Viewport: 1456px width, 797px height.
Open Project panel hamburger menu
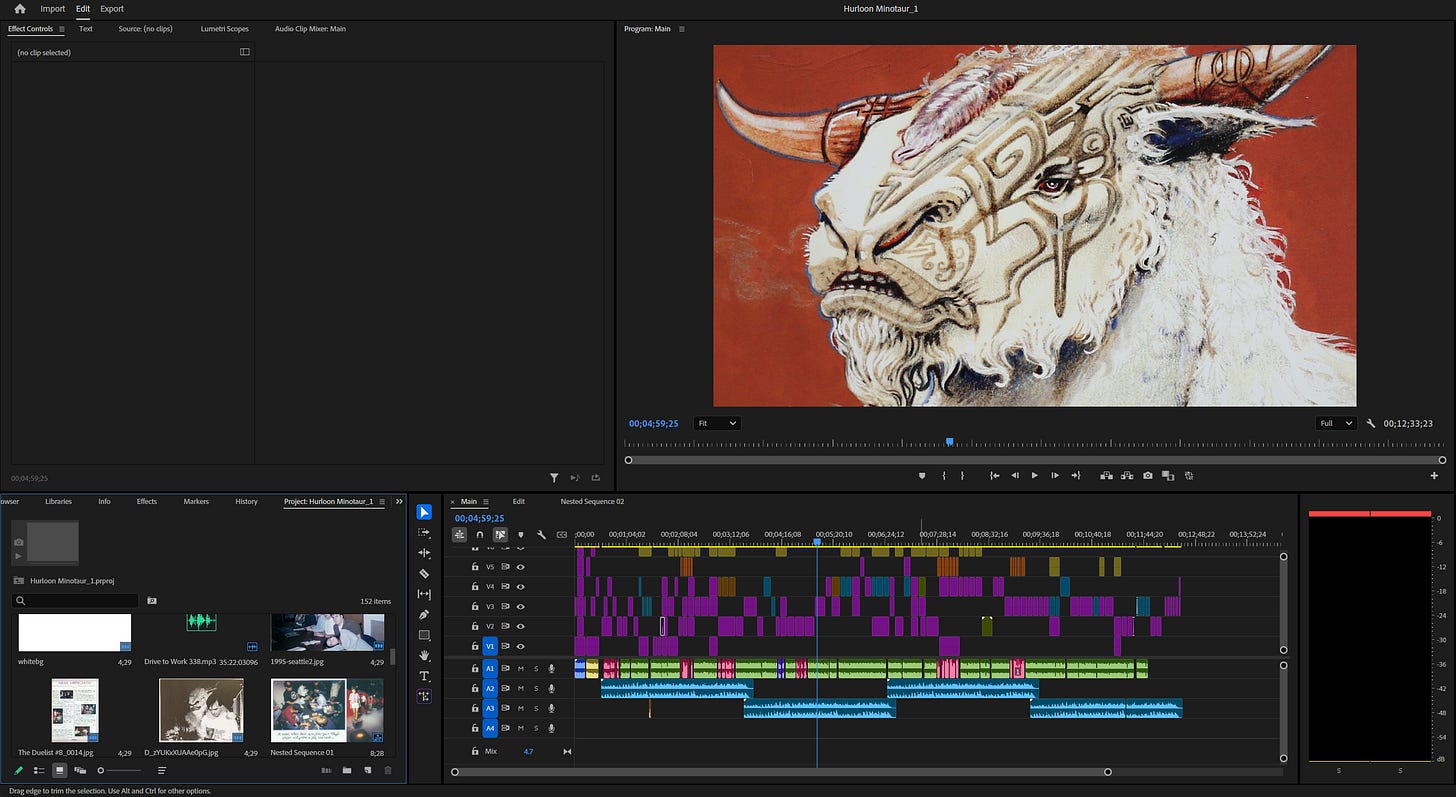(x=382, y=502)
